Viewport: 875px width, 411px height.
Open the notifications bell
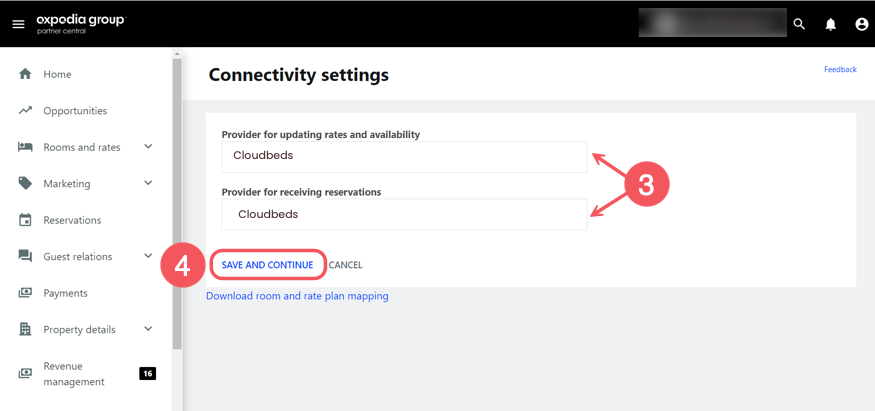830,24
